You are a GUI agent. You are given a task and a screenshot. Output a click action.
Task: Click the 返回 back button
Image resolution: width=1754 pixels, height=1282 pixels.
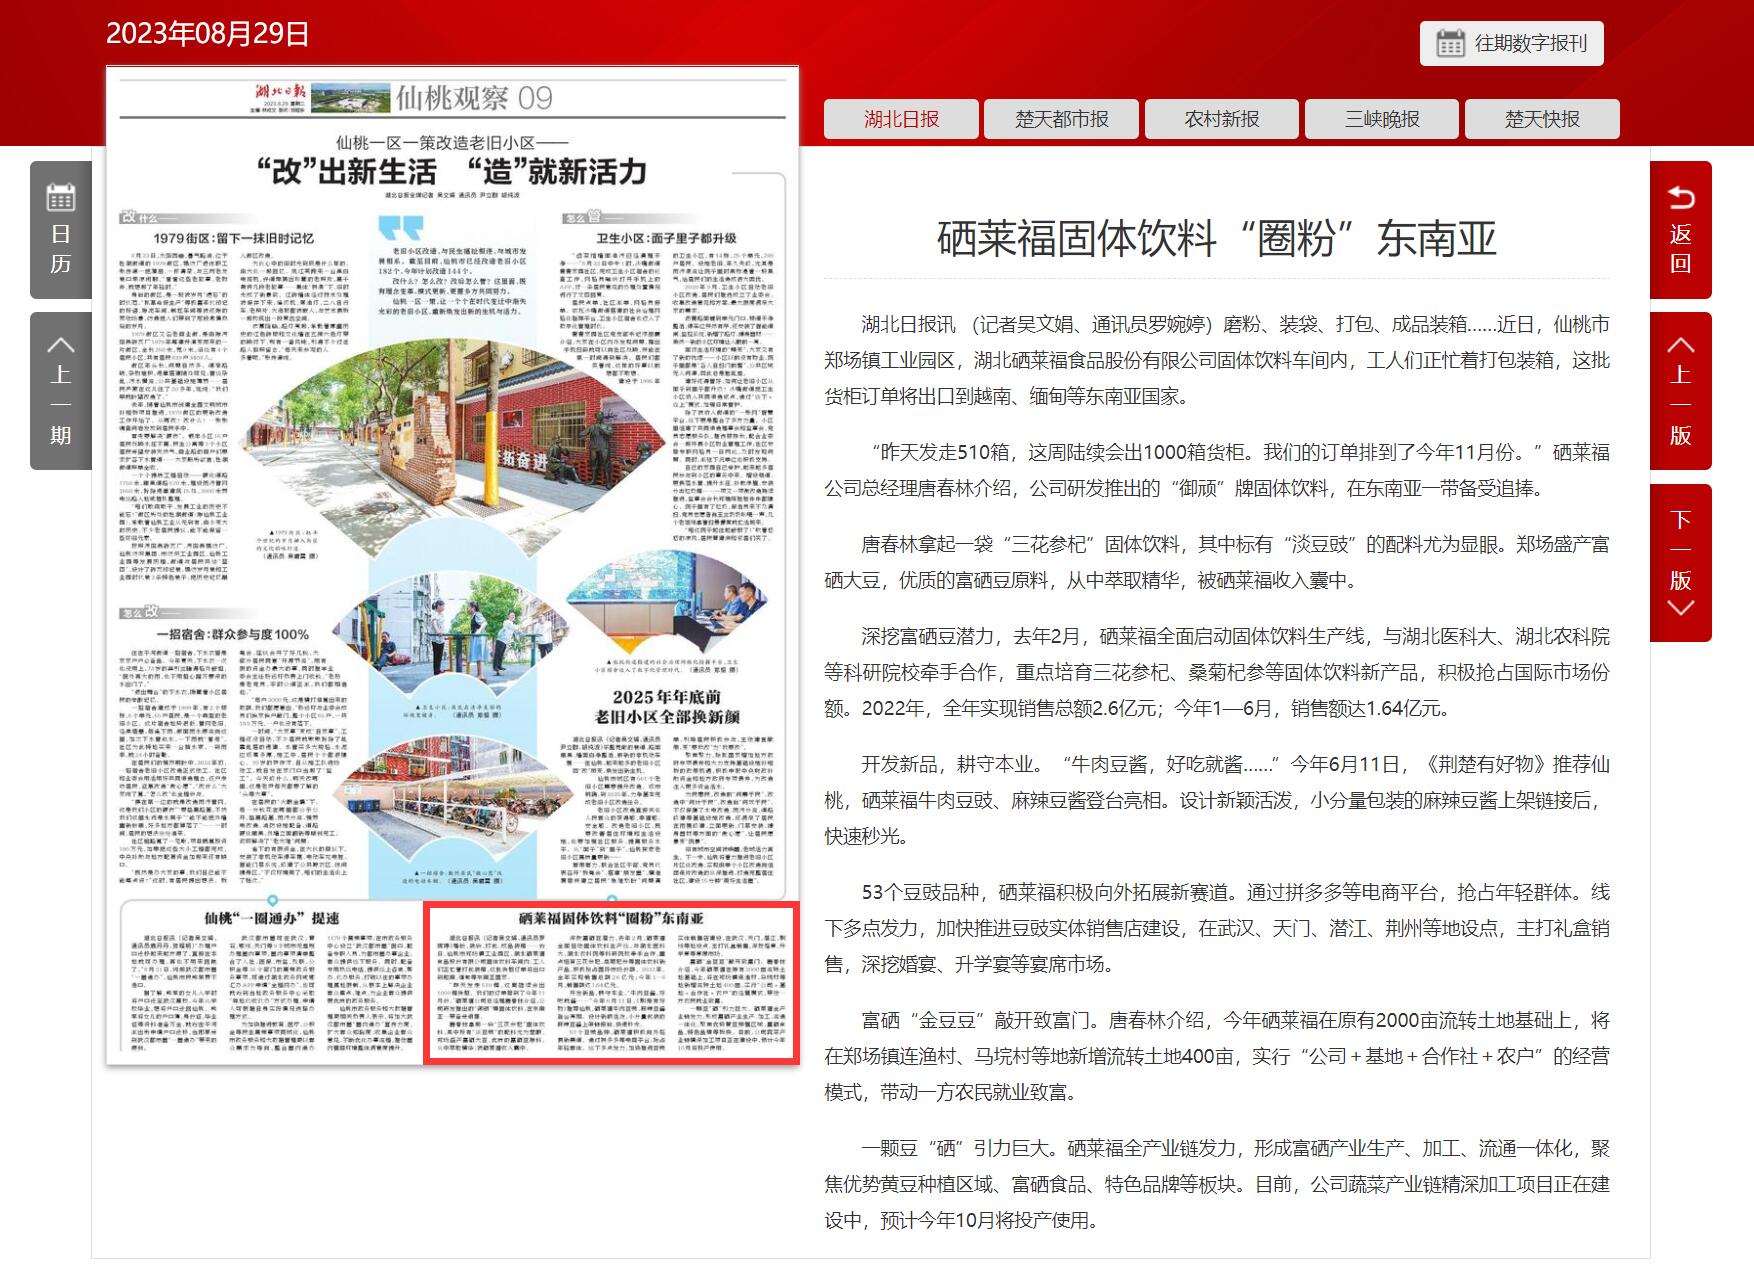click(1680, 230)
